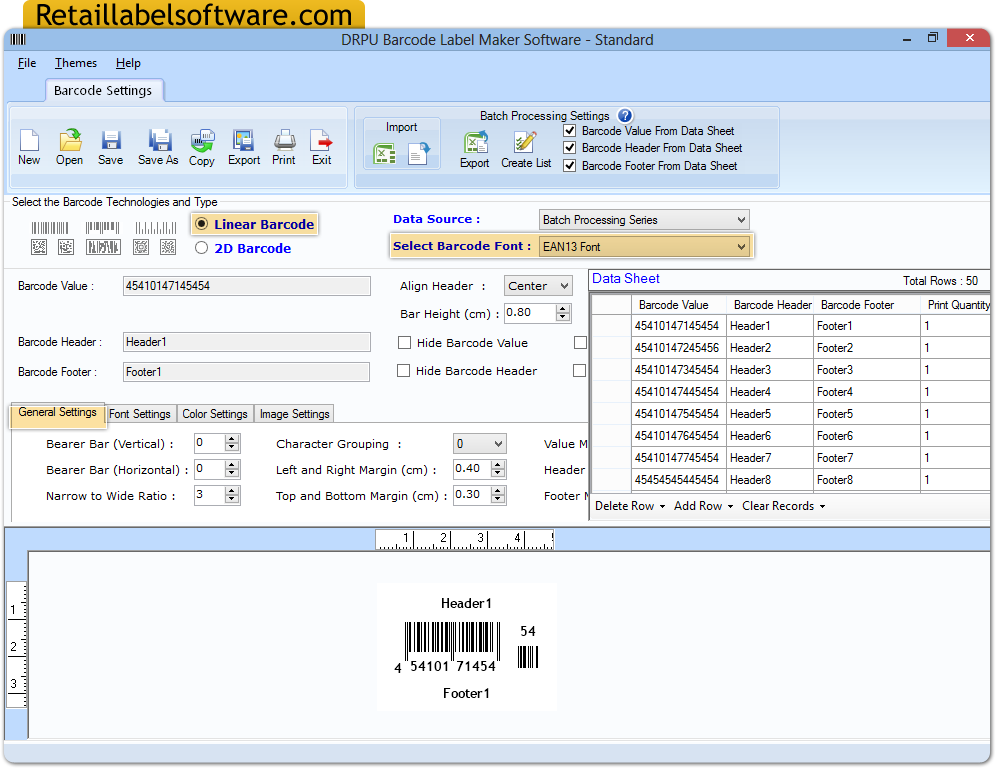Open the File menu
The height and width of the screenshot is (768, 996).
(27, 63)
